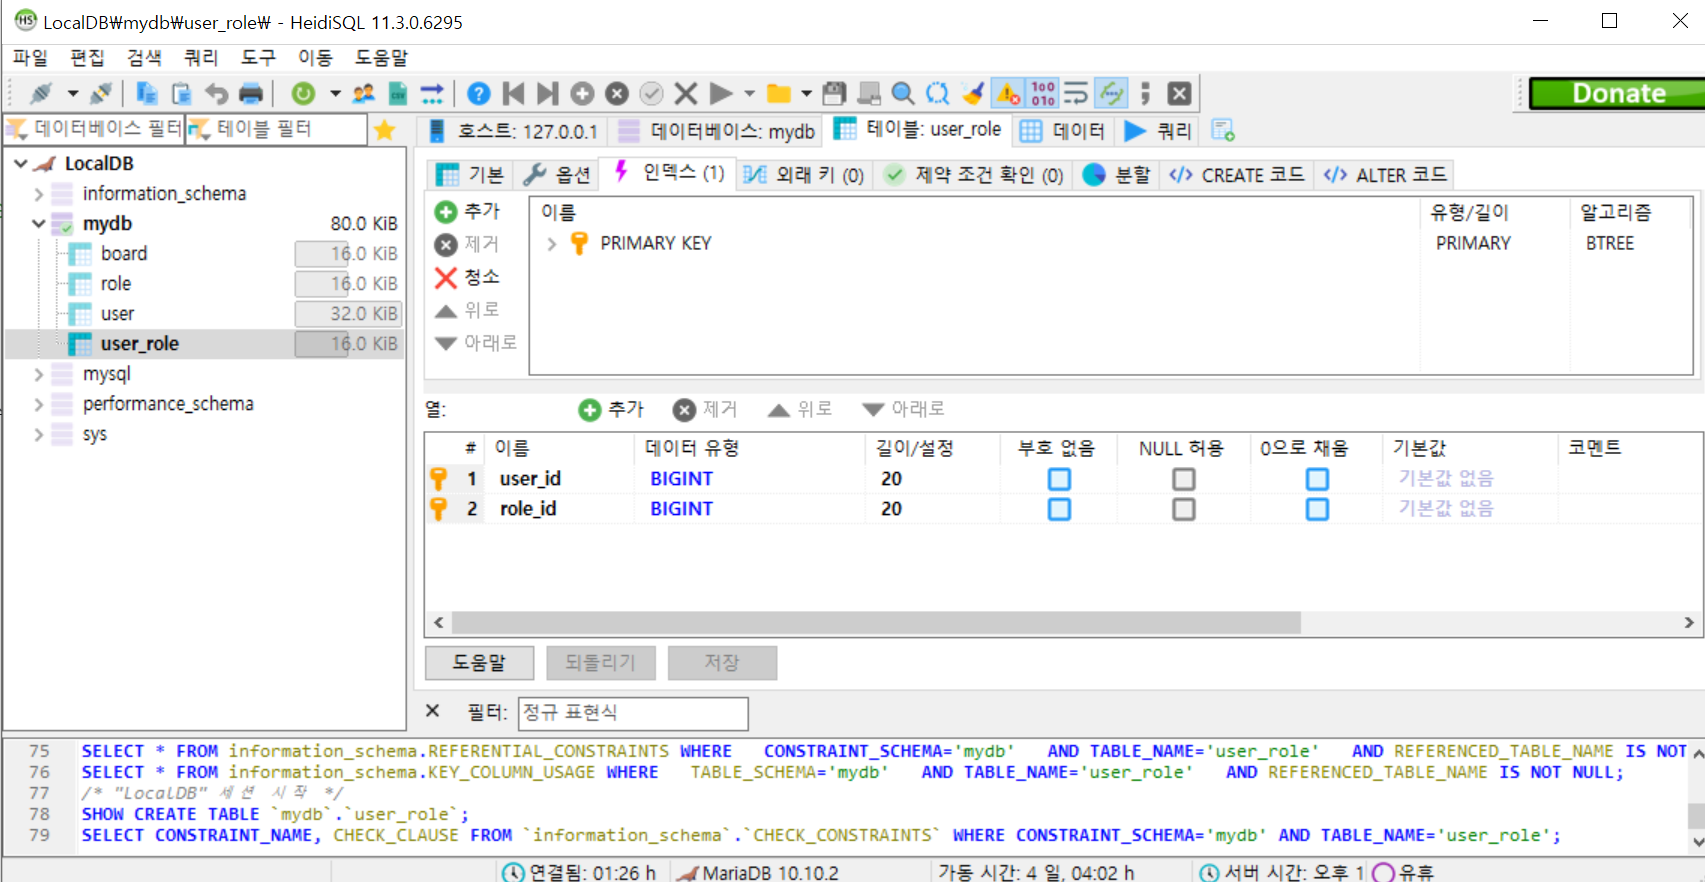Go to first row icon
Screen dimensions: 1705x882
pos(514,93)
